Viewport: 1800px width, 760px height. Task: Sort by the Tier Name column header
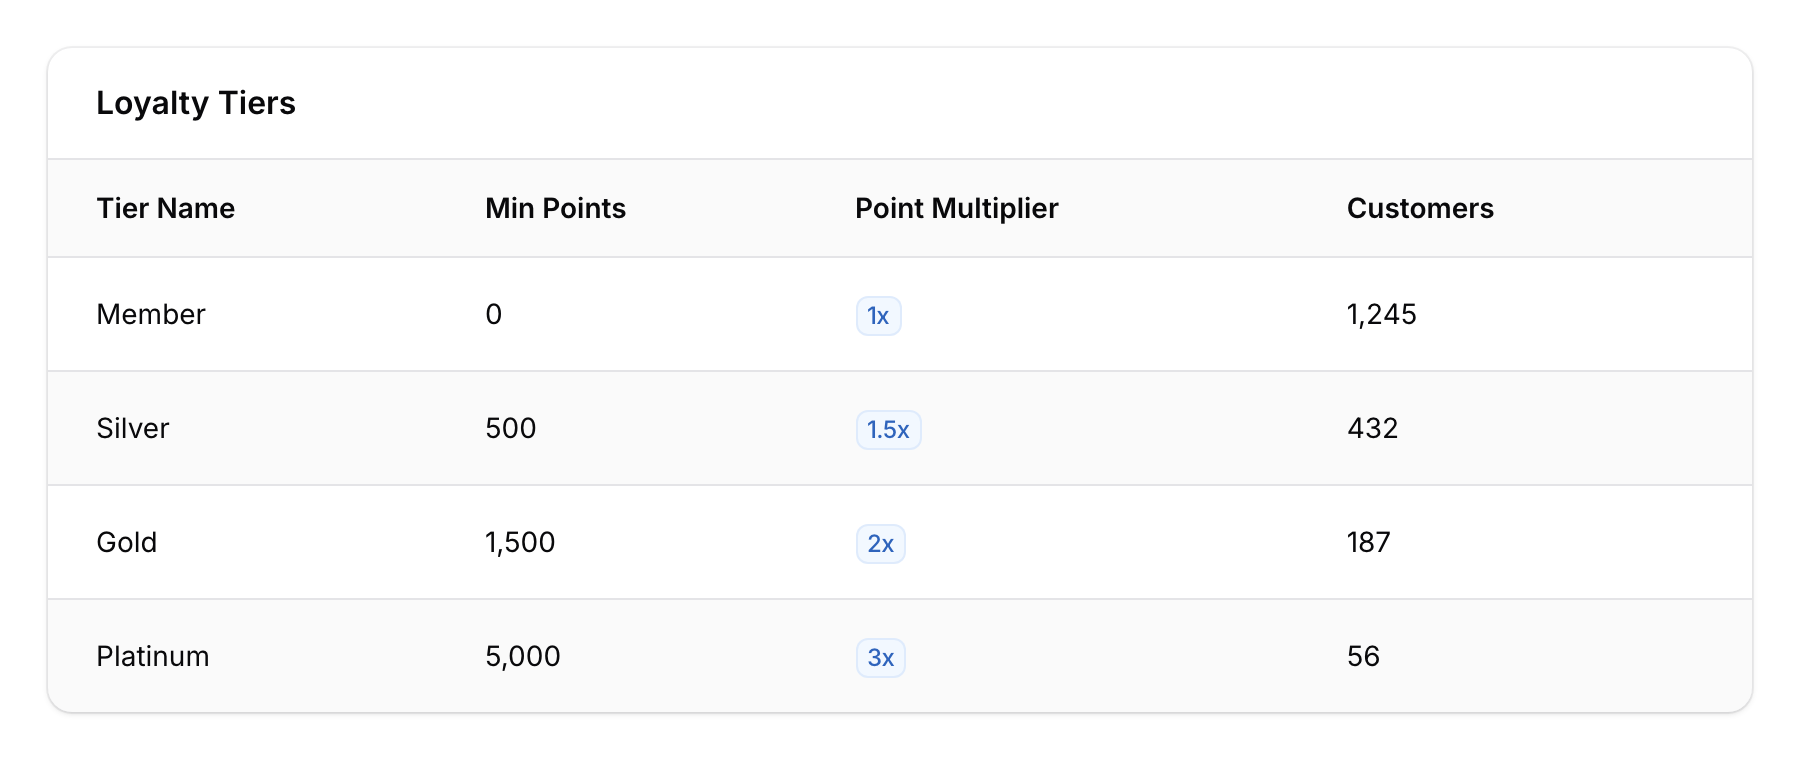click(166, 209)
